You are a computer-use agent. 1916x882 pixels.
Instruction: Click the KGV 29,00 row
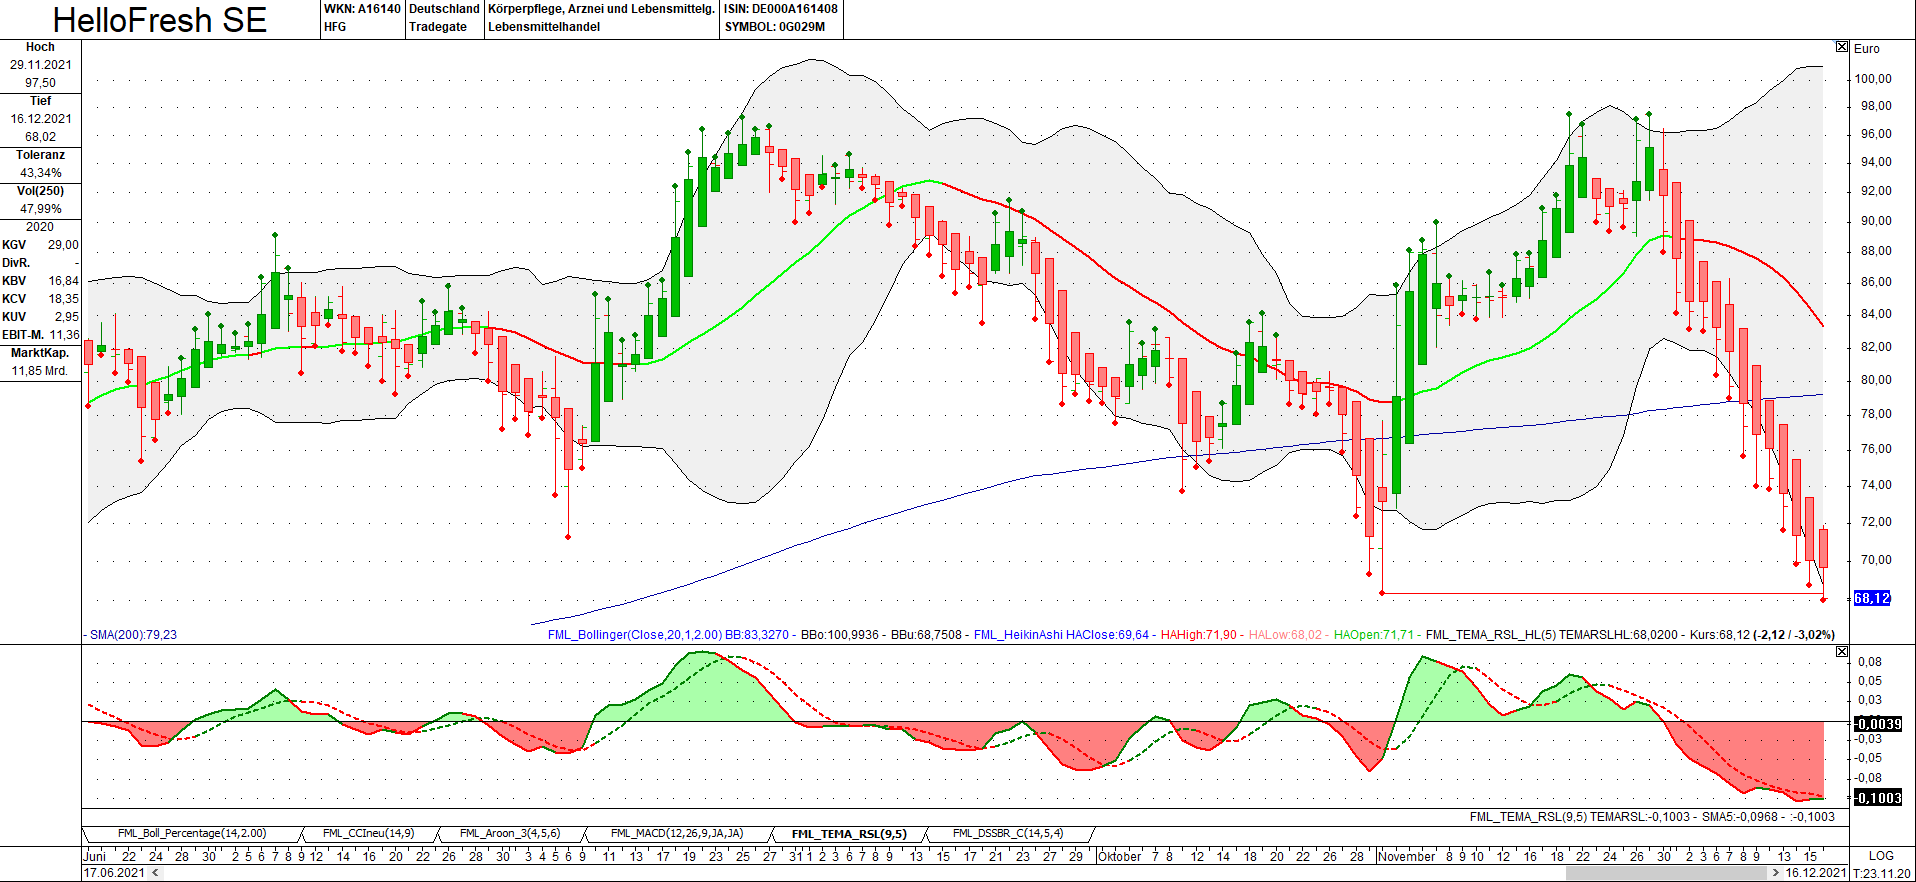click(40, 245)
